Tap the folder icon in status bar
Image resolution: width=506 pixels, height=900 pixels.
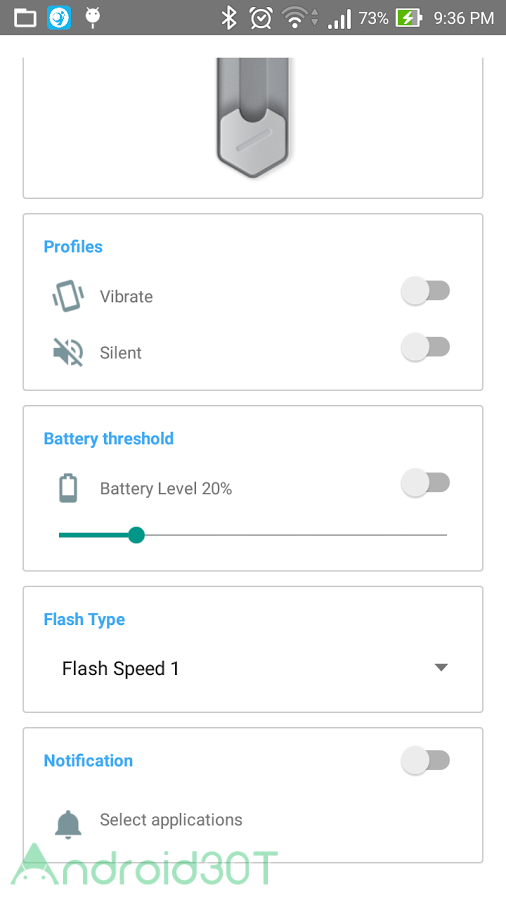pos(25,18)
